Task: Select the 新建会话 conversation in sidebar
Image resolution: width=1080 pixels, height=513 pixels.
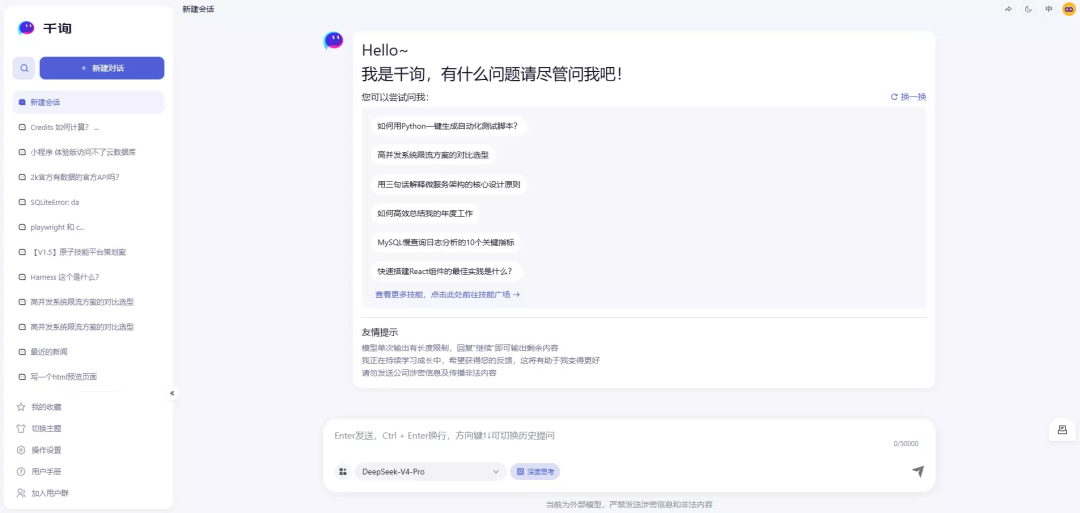Action: tap(88, 102)
